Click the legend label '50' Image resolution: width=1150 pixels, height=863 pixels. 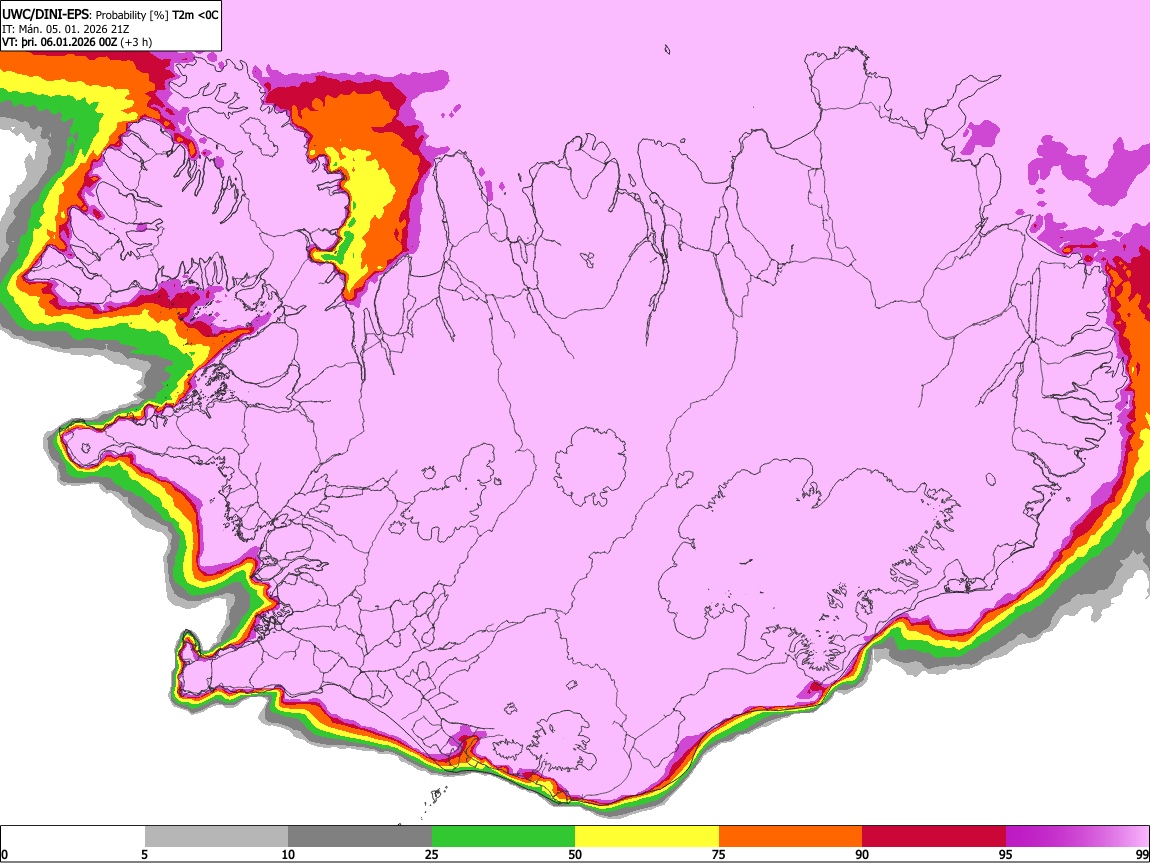point(575,854)
